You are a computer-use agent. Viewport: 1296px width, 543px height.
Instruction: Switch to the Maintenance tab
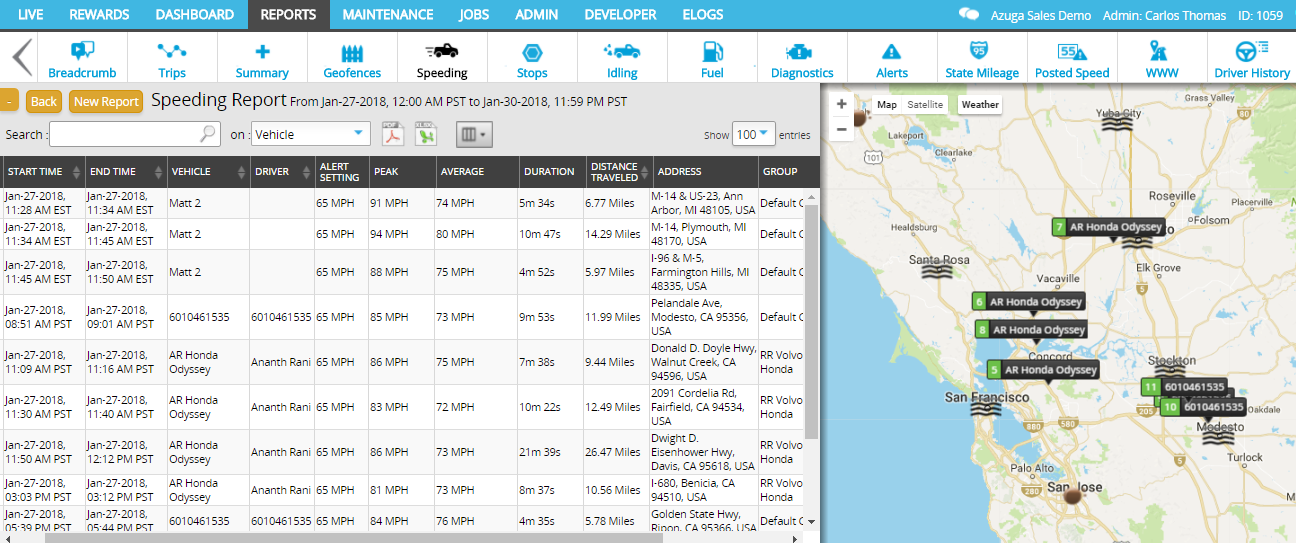pyautogui.click(x=388, y=15)
